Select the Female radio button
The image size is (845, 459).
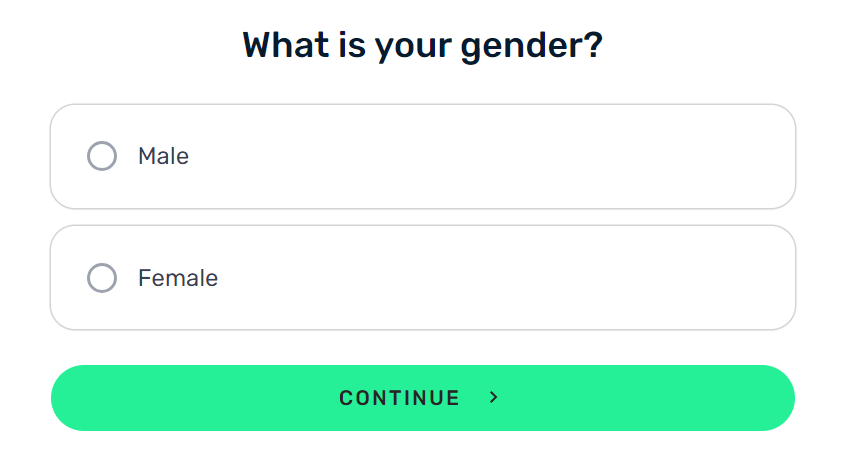[102, 278]
